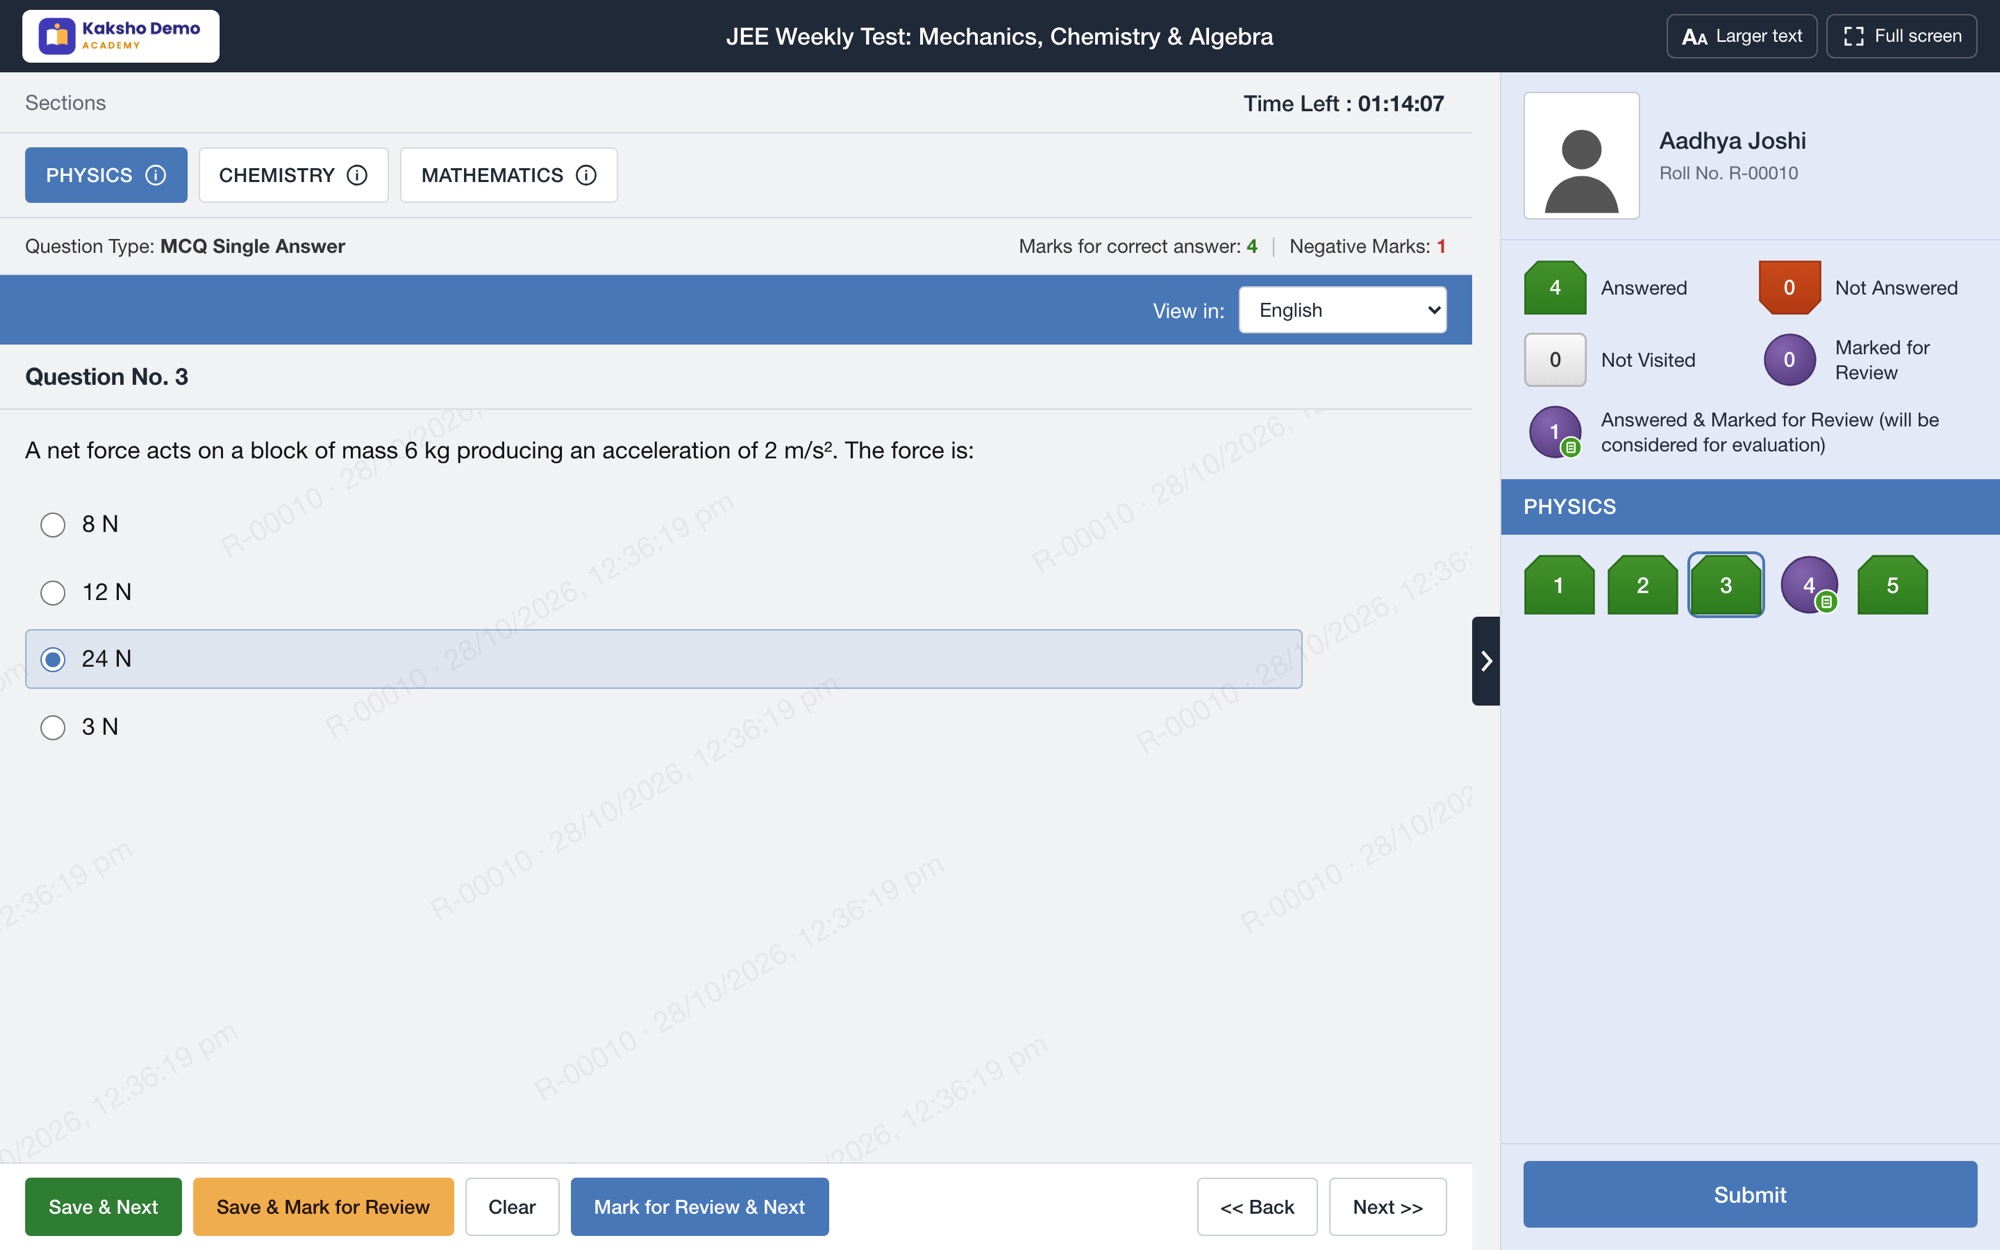Click Mark for Review & Next
The width and height of the screenshot is (2000, 1250).
pyautogui.click(x=699, y=1207)
